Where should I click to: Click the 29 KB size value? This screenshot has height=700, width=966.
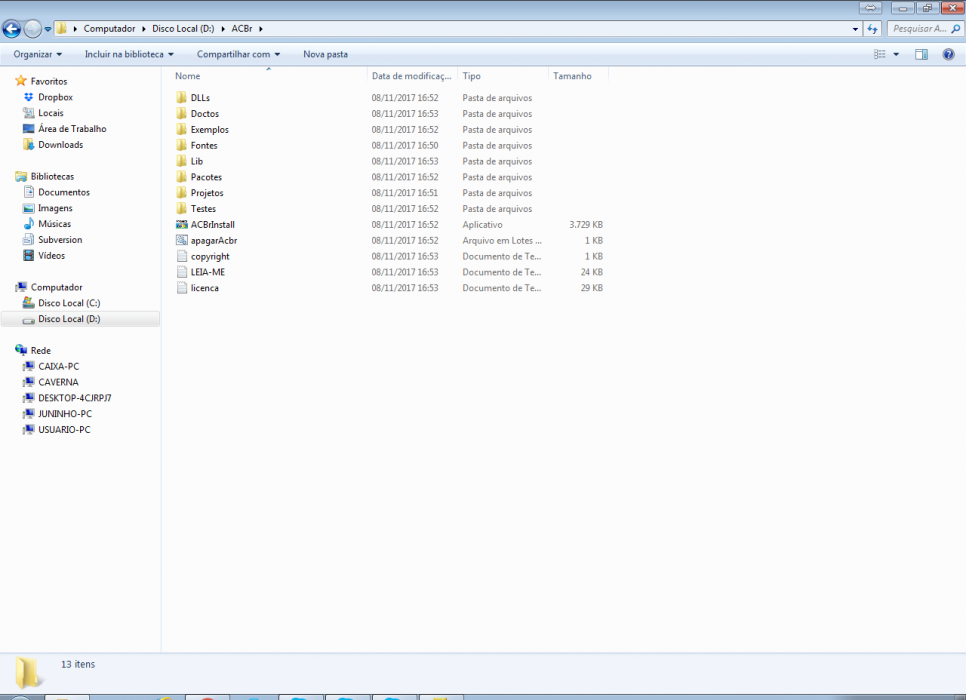(x=591, y=288)
